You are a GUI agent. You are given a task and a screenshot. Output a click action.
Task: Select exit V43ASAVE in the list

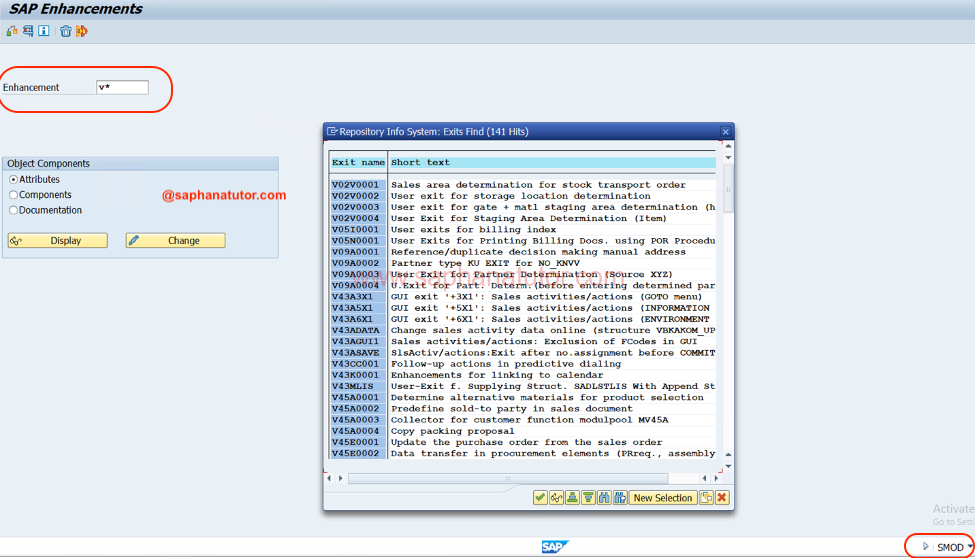tap(355, 353)
